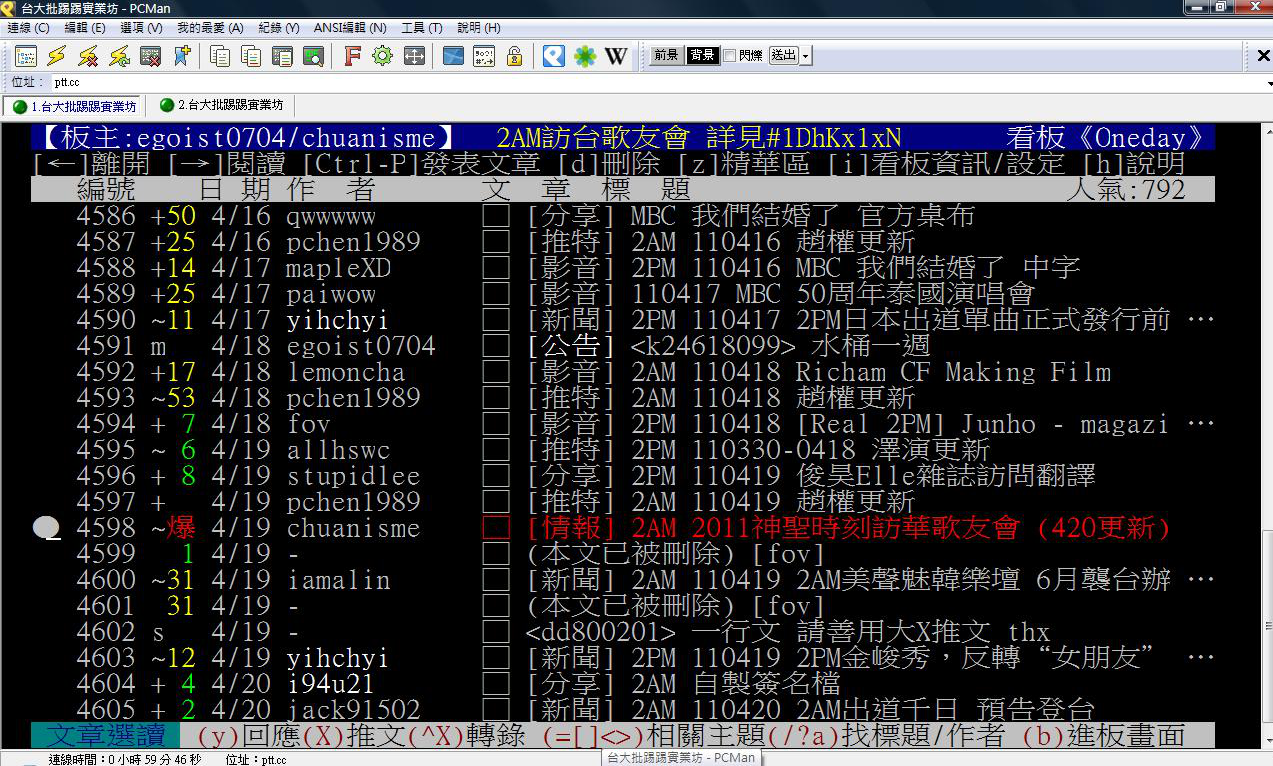The height and width of the screenshot is (766, 1273).
Task: Open the Wikipedia 'W' search icon
Action: (x=616, y=56)
